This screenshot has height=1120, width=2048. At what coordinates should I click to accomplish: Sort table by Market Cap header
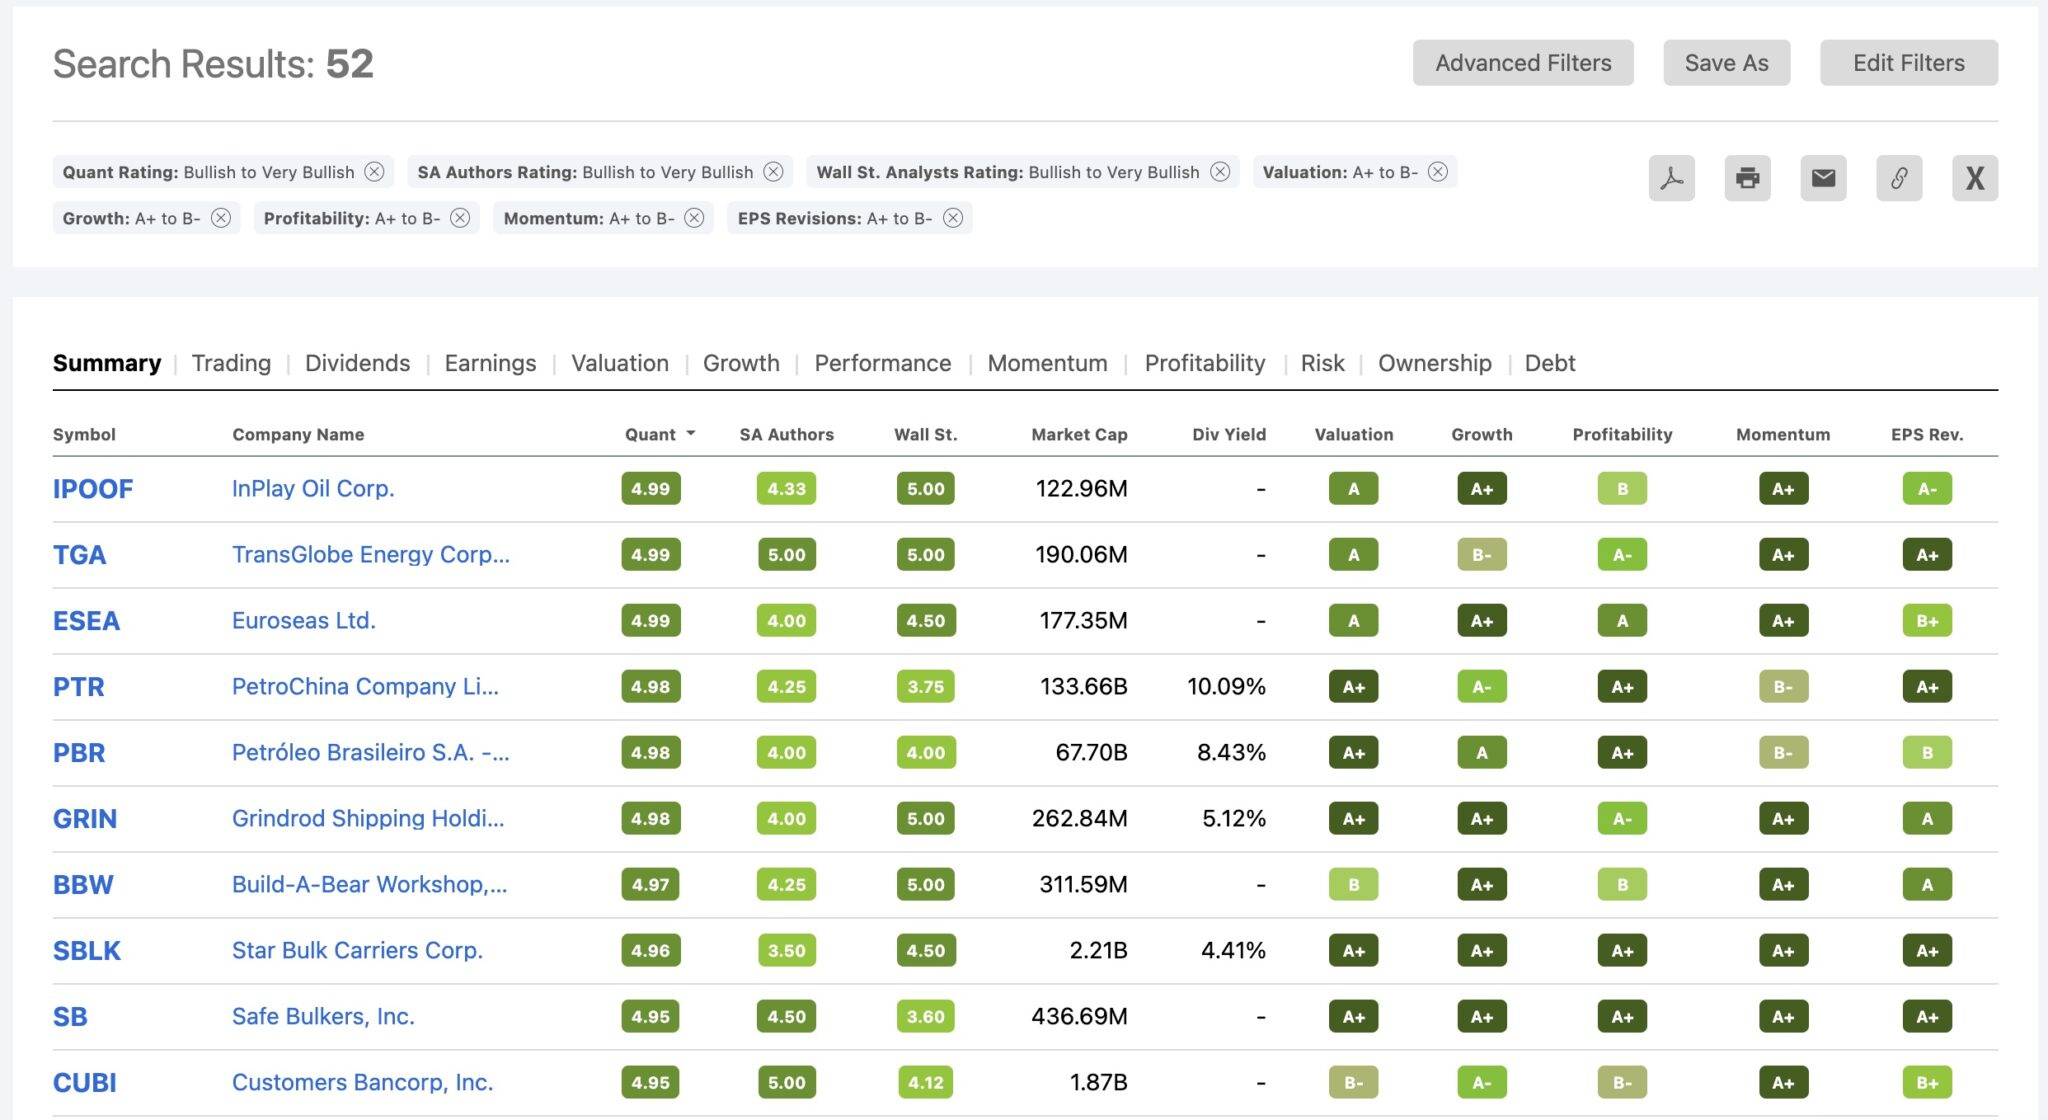click(x=1078, y=434)
